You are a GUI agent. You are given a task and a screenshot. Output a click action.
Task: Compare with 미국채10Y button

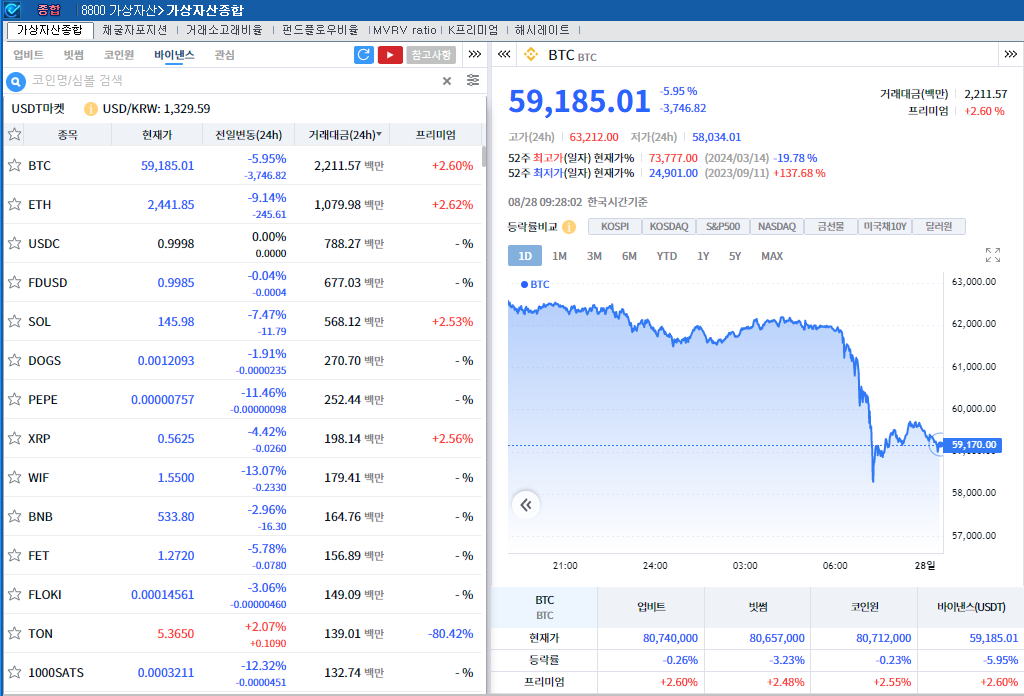click(x=885, y=227)
